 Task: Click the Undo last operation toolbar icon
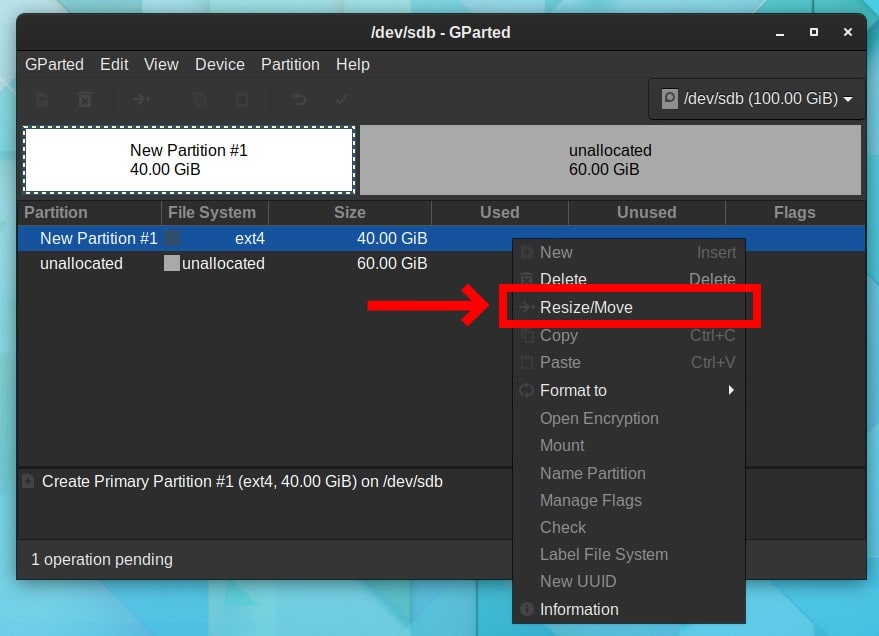[299, 100]
